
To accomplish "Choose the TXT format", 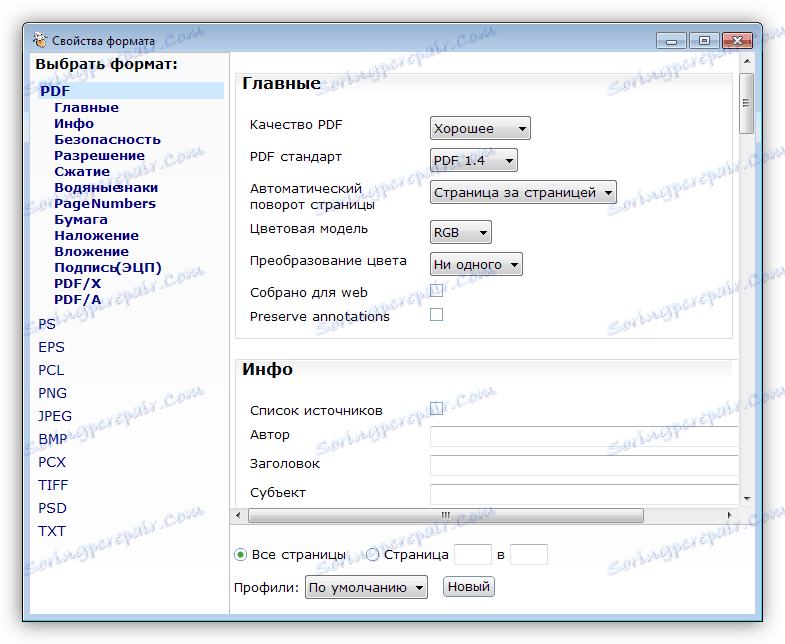I will [x=52, y=531].
